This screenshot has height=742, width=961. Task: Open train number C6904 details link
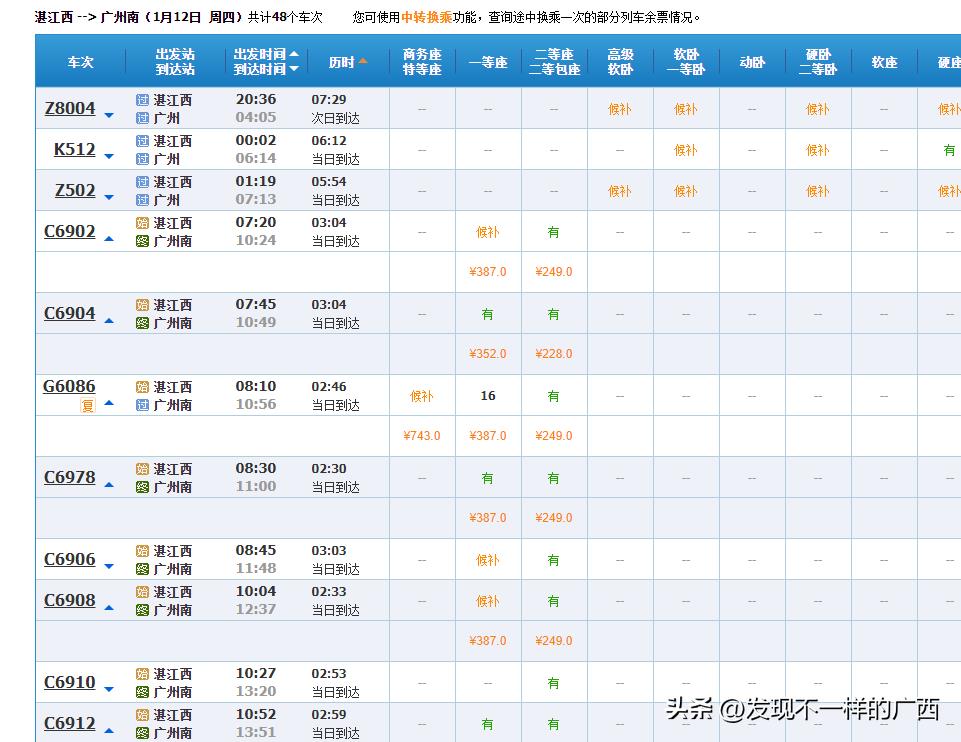click(70, 313)
